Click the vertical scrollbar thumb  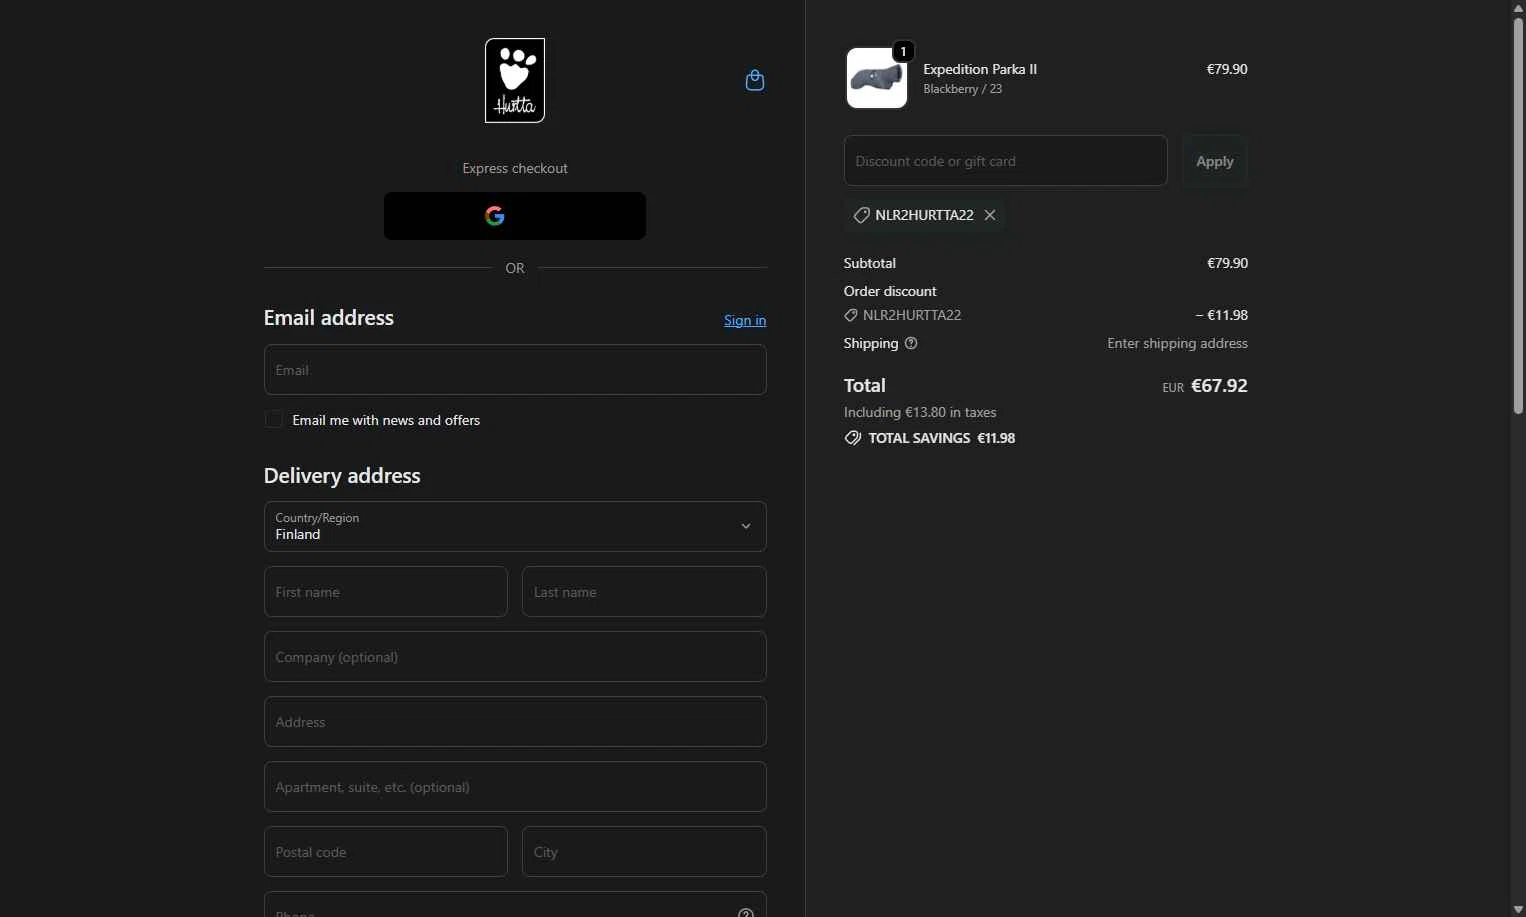coord(1518,215)
